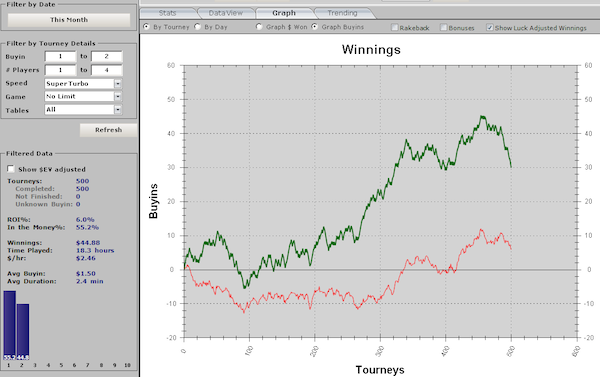Viewport: 600px width, 377px height.
Task: Open the Trending tab
Action: point(342,13)
